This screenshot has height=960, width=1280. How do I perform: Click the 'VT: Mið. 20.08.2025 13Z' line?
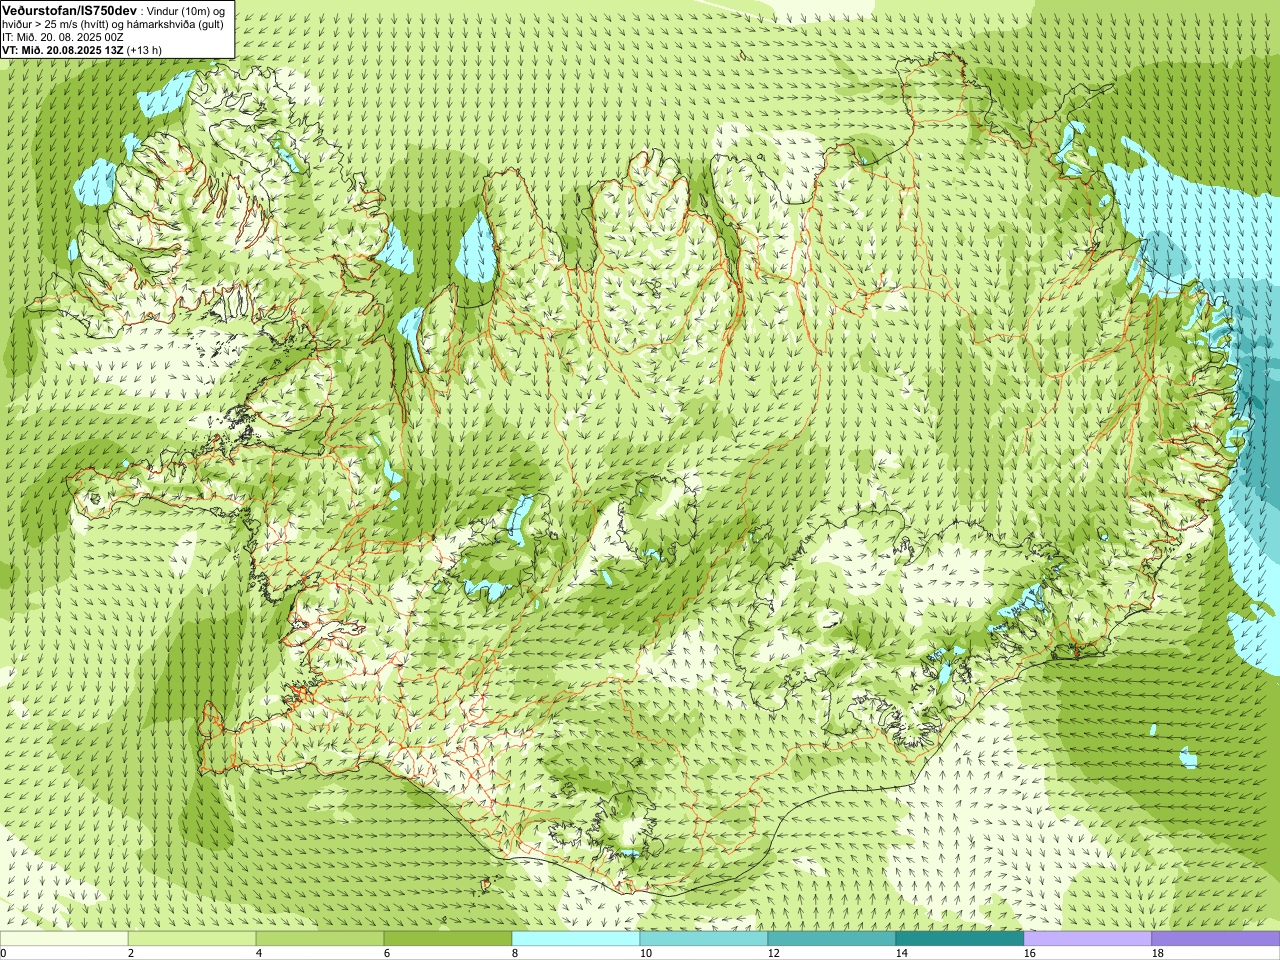pyautogui.click(x=63, y=50)
